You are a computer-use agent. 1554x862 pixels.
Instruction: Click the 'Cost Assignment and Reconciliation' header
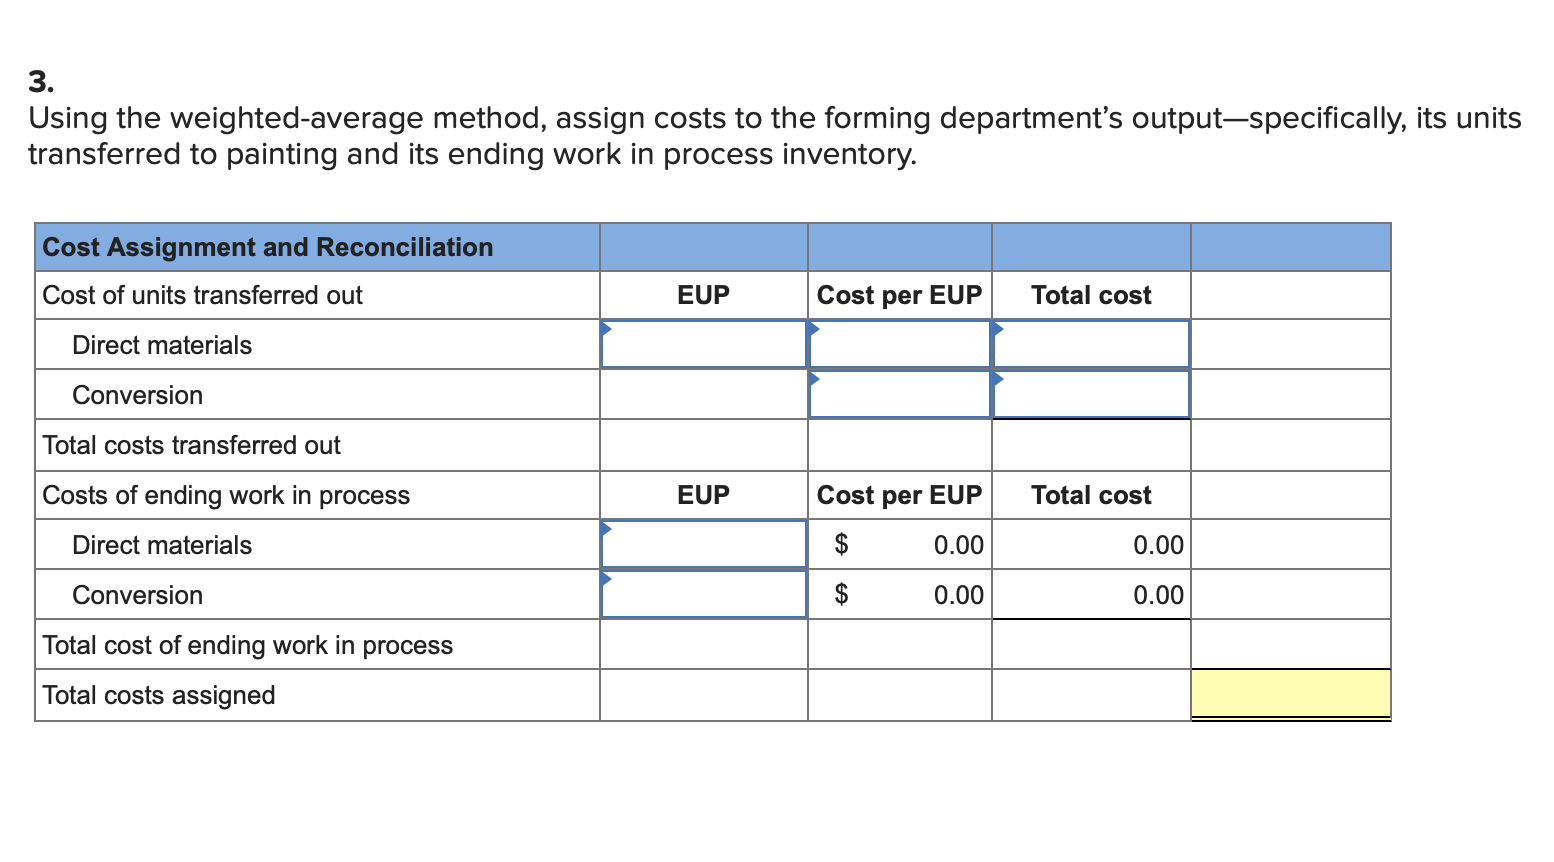click(x=268, y=247)
